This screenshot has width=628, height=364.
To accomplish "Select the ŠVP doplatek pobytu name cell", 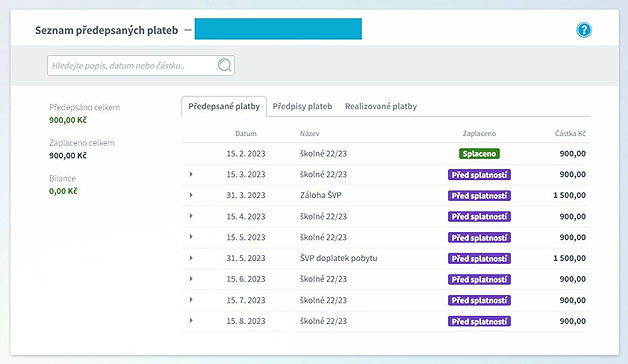I will pyautogui.click(x=338, y=258).
